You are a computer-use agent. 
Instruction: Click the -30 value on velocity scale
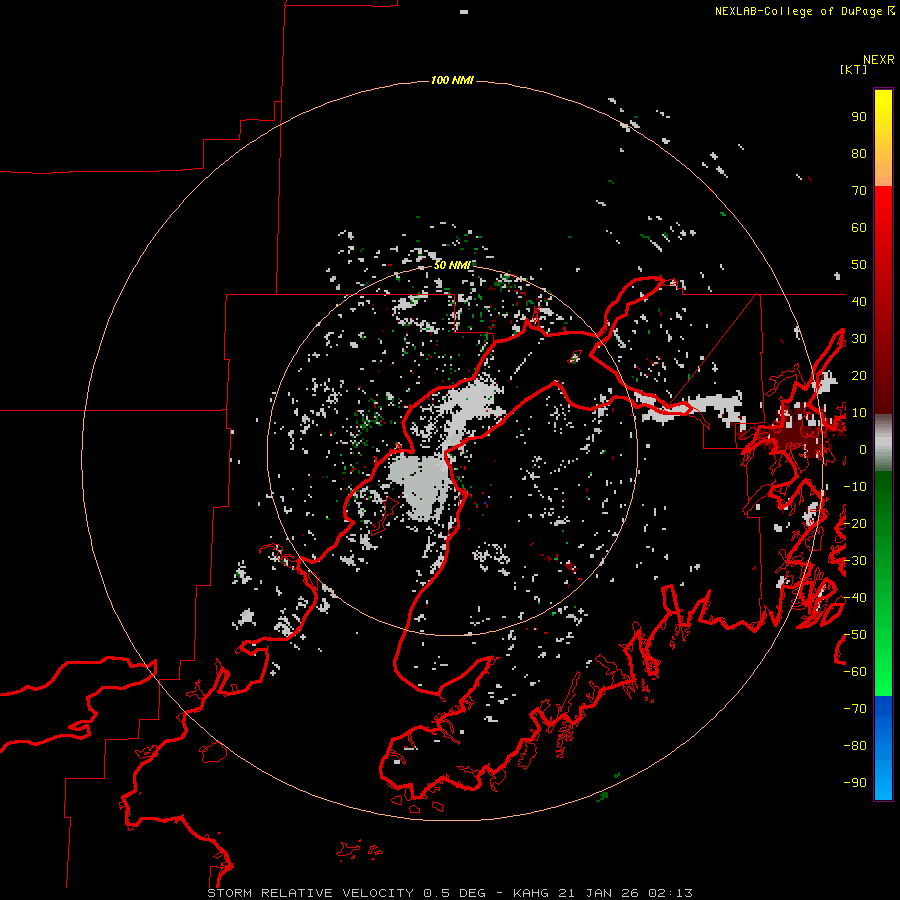coord(855,561)
